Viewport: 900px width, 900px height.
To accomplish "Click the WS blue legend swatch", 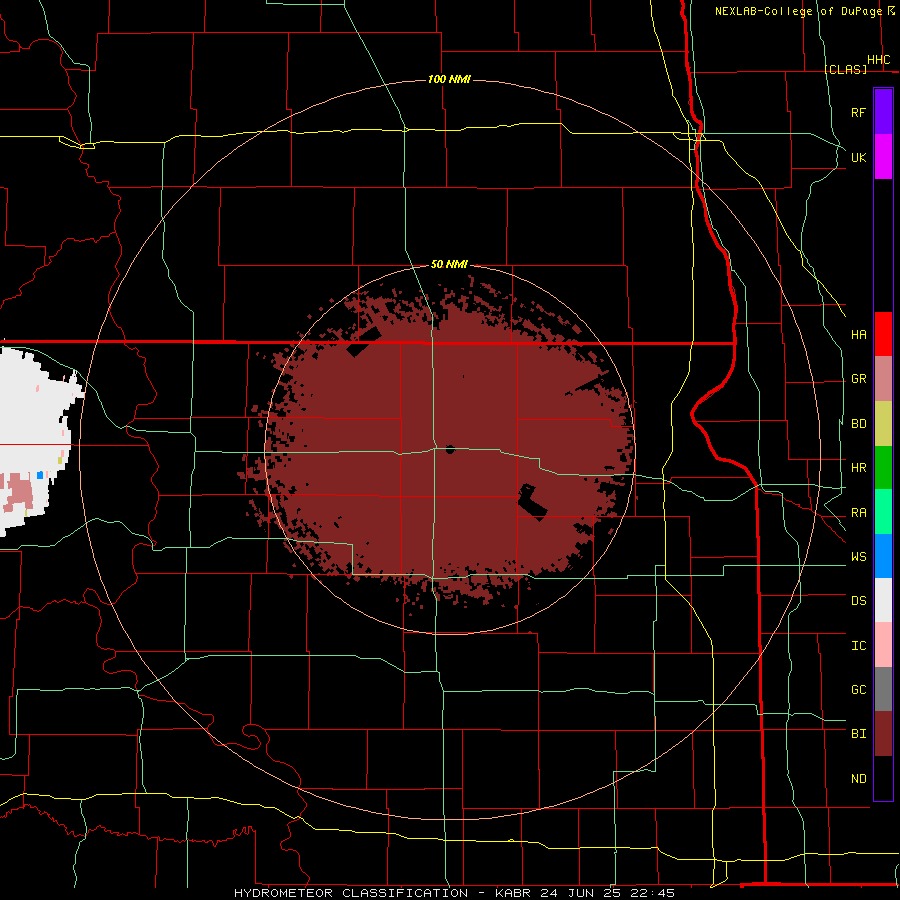I will pyautogui.click(x=883, y=556).
